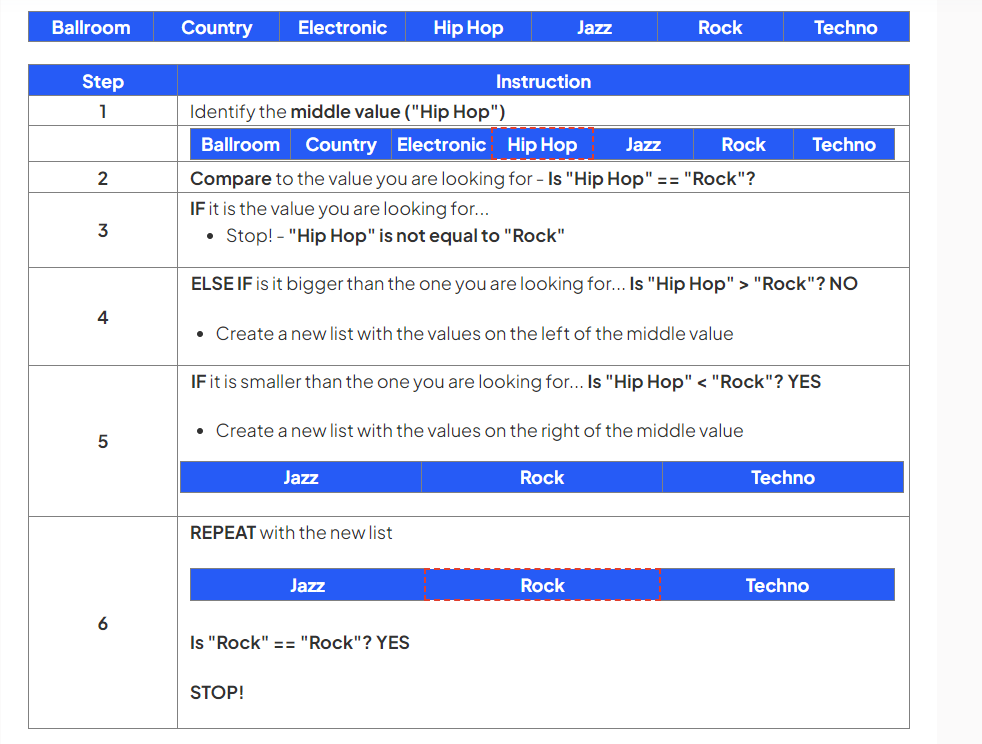Click the dashed-outlined Rock cell in step 6
Image resolution: width=982 pixels, height=744 pixels.
pyautogui.click(x=542, y=585)
